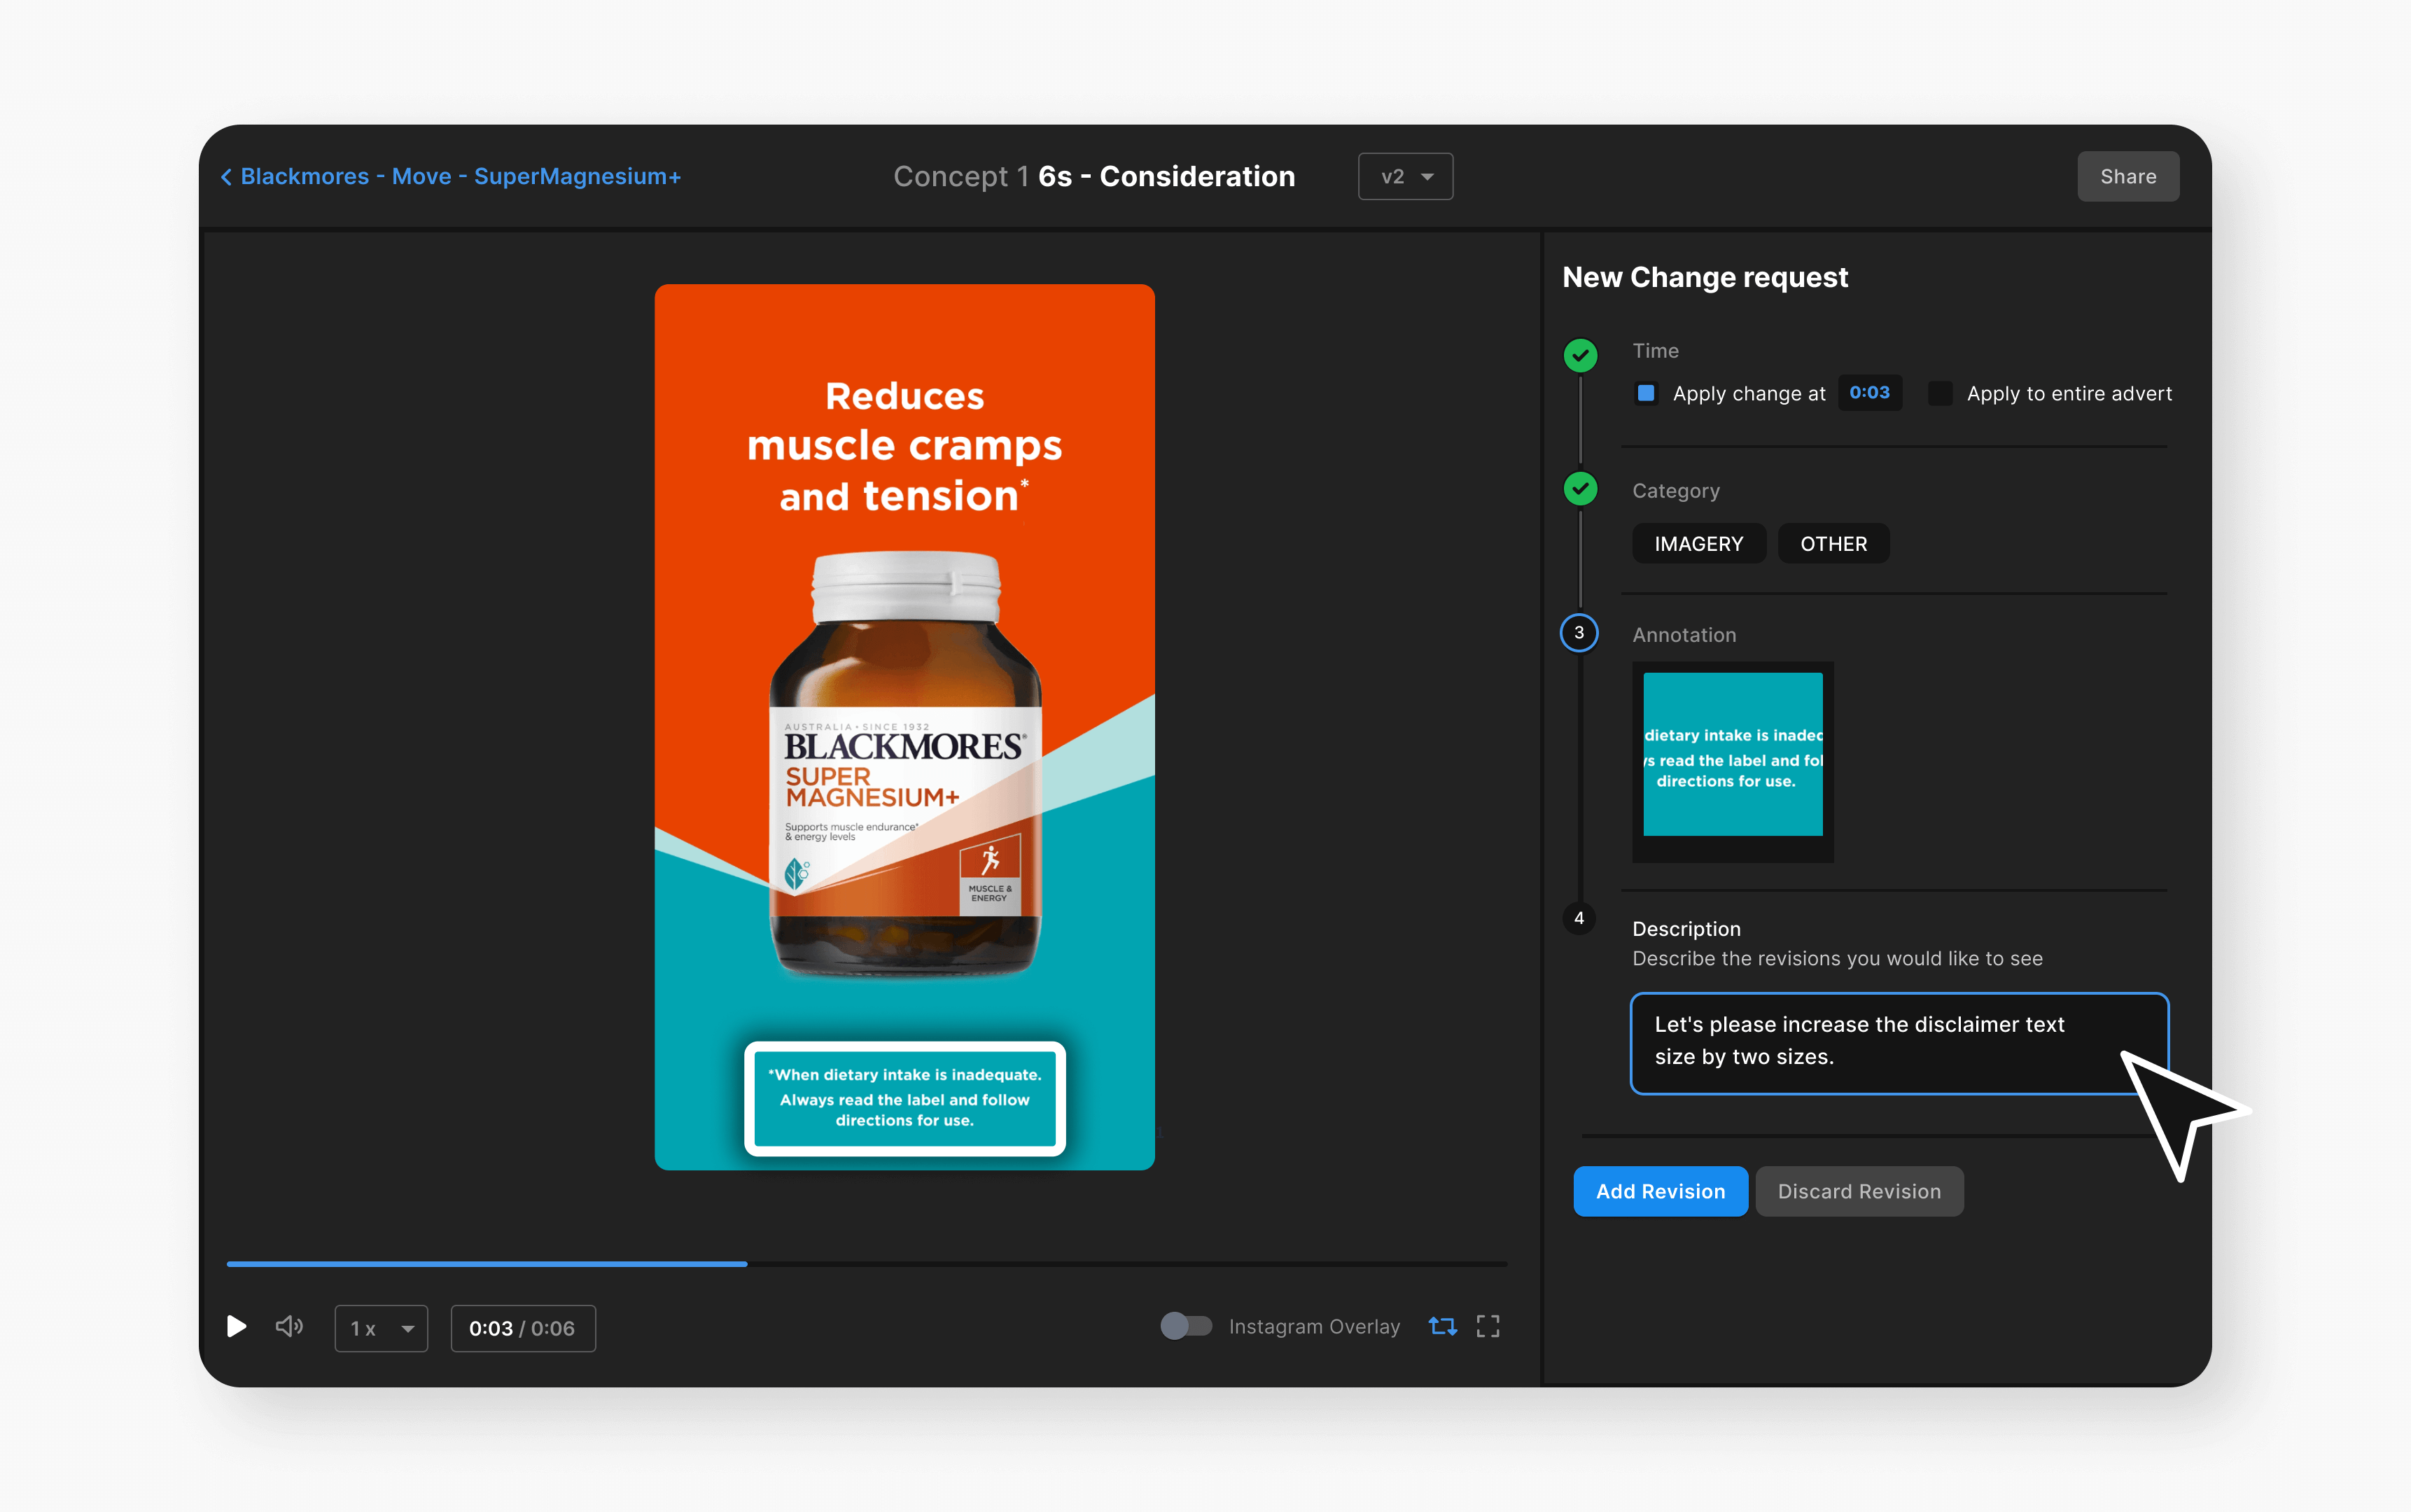Select the OTHER category tag
The image size is (2411, 1512).
coord(1833,544)
